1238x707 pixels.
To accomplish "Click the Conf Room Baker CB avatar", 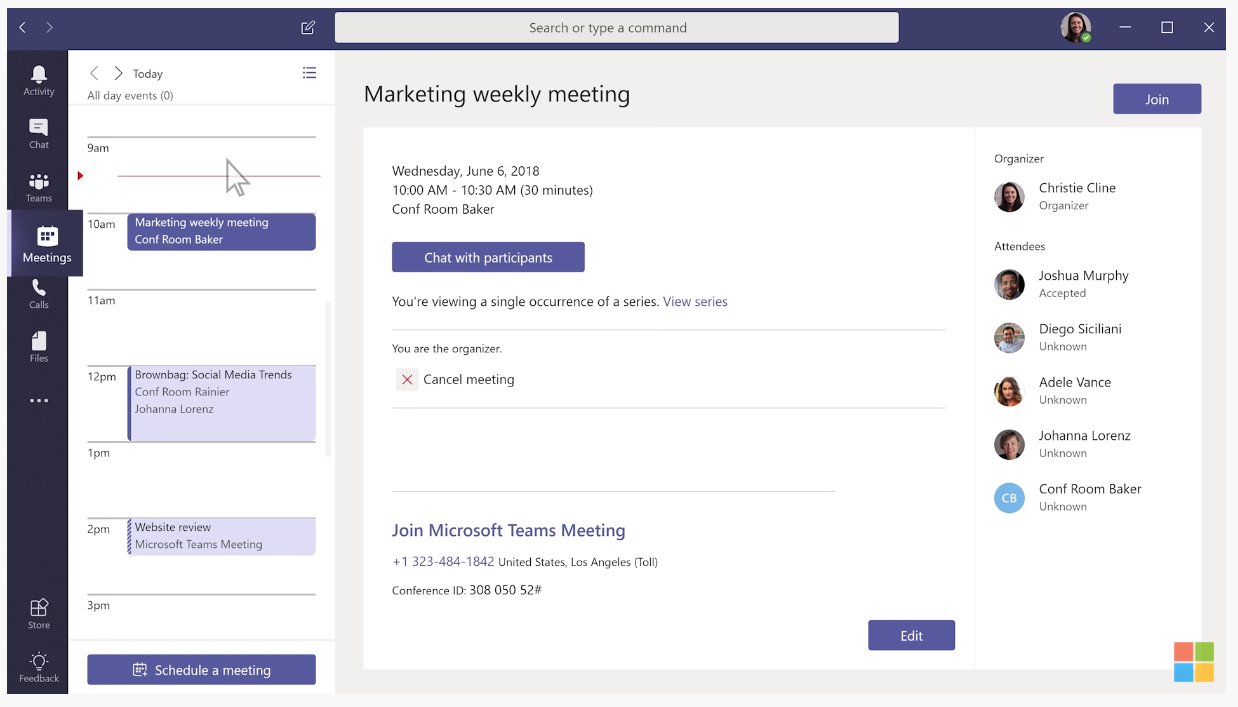I will 1009,498.
